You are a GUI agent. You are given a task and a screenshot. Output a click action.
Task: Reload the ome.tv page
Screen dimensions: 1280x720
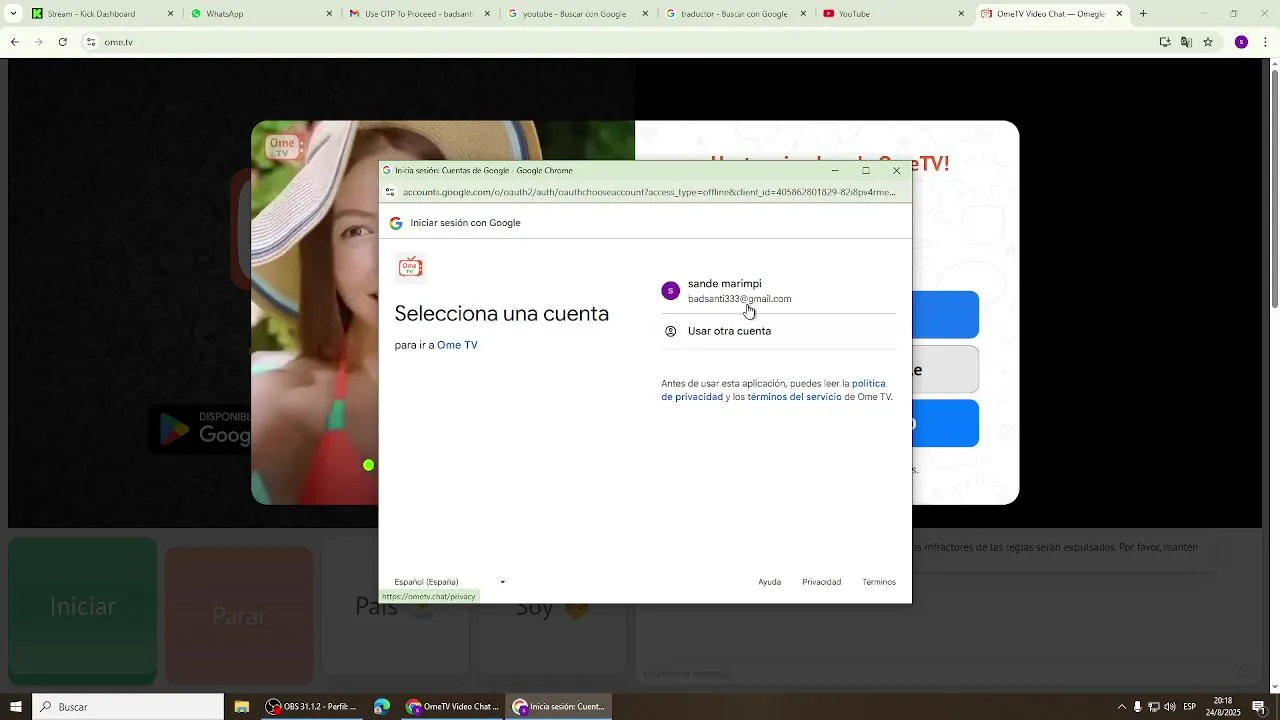point(62,42)
